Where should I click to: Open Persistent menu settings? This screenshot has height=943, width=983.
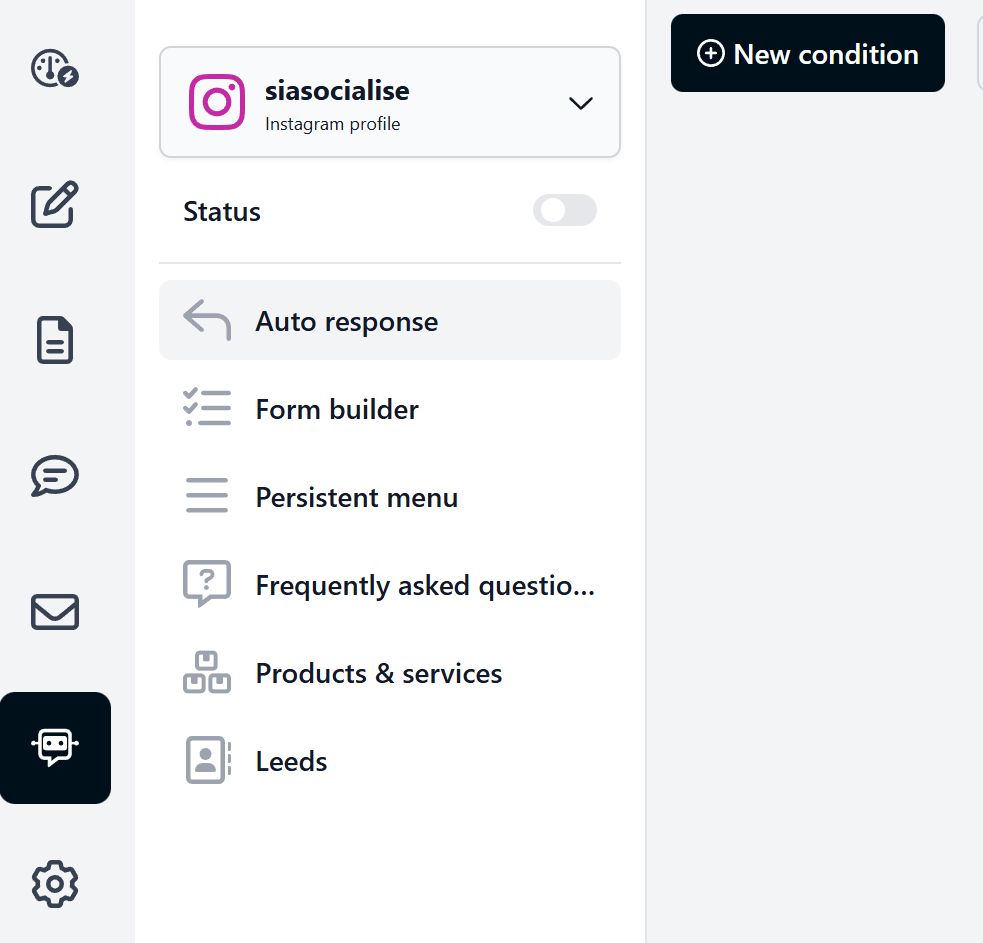click(356, 496)
